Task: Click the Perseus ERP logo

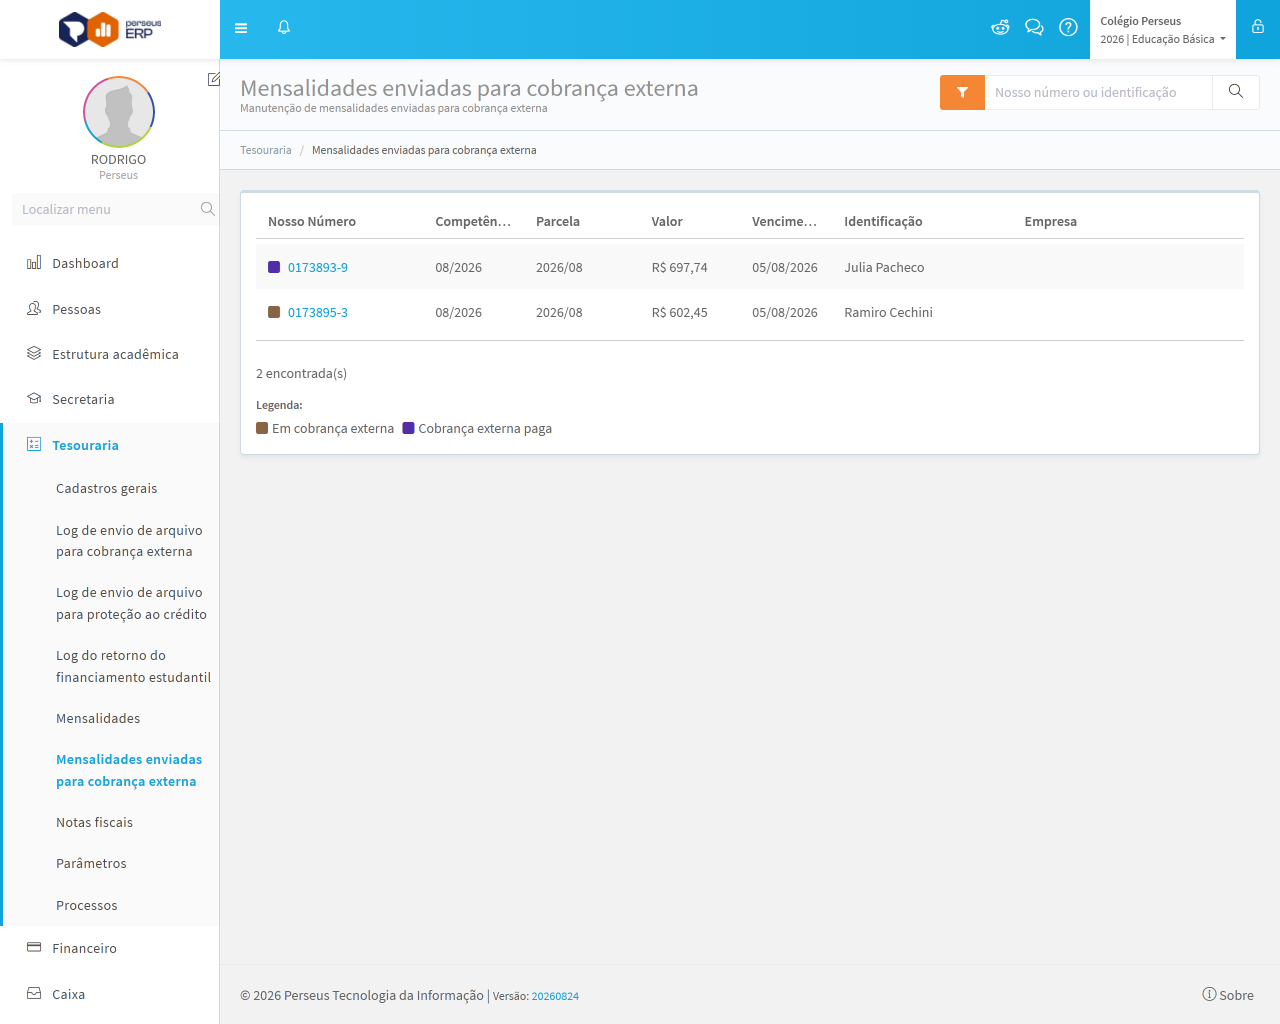Action: point(110,29)
